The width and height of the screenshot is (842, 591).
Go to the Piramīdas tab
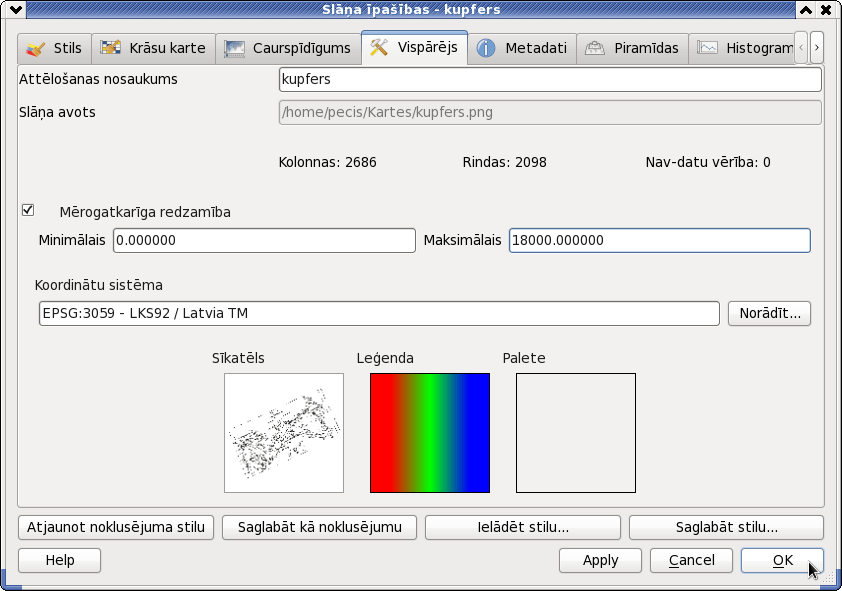tap(633, 48)
